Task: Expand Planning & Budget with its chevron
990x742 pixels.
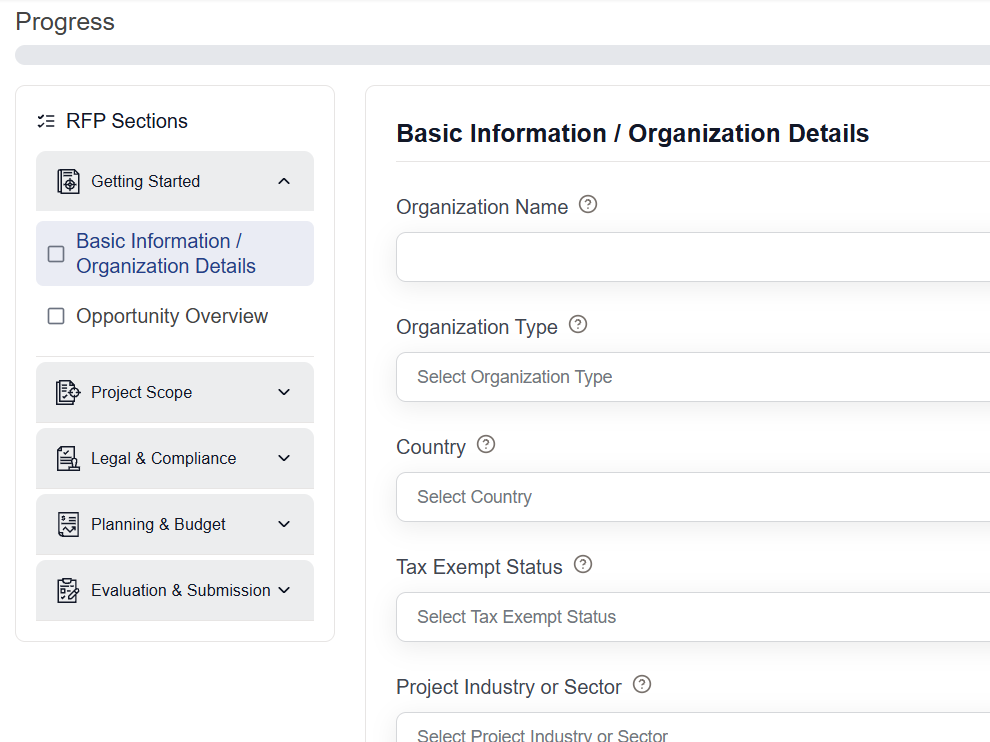Action: 284,524
